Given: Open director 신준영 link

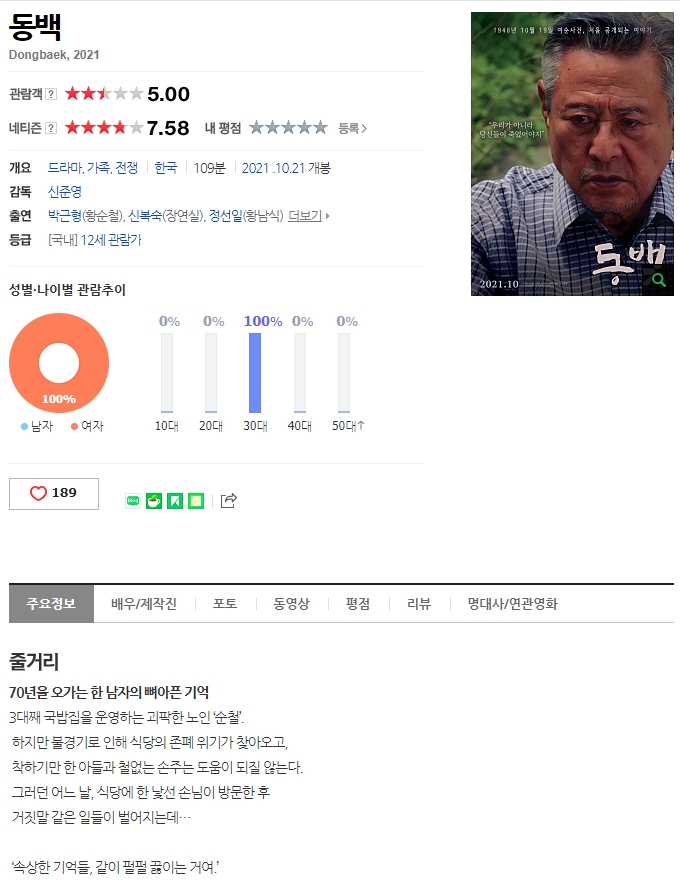Looking at the screenshot, I should (x=65, y=191).
